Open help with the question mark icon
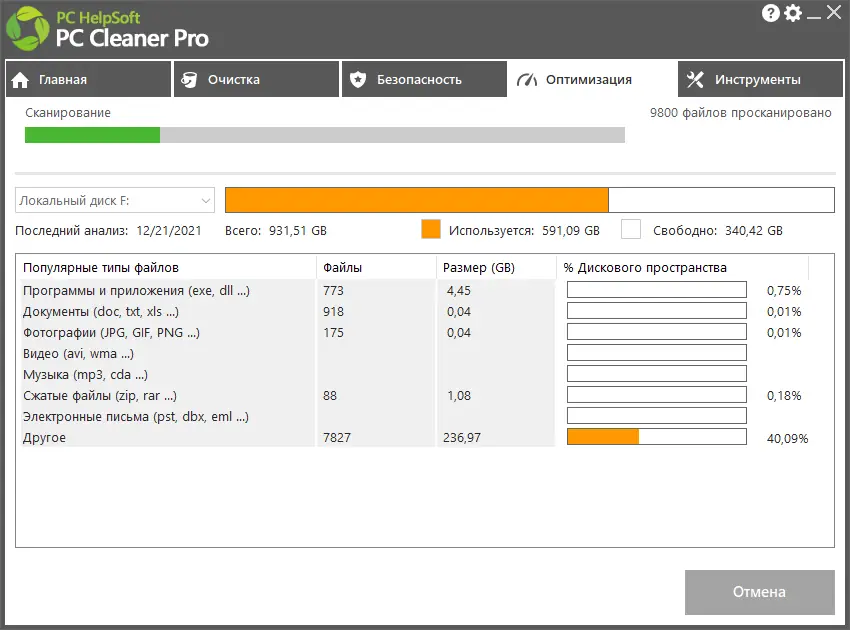This screenshot has height=630, width=850. [x=770, y=13]
